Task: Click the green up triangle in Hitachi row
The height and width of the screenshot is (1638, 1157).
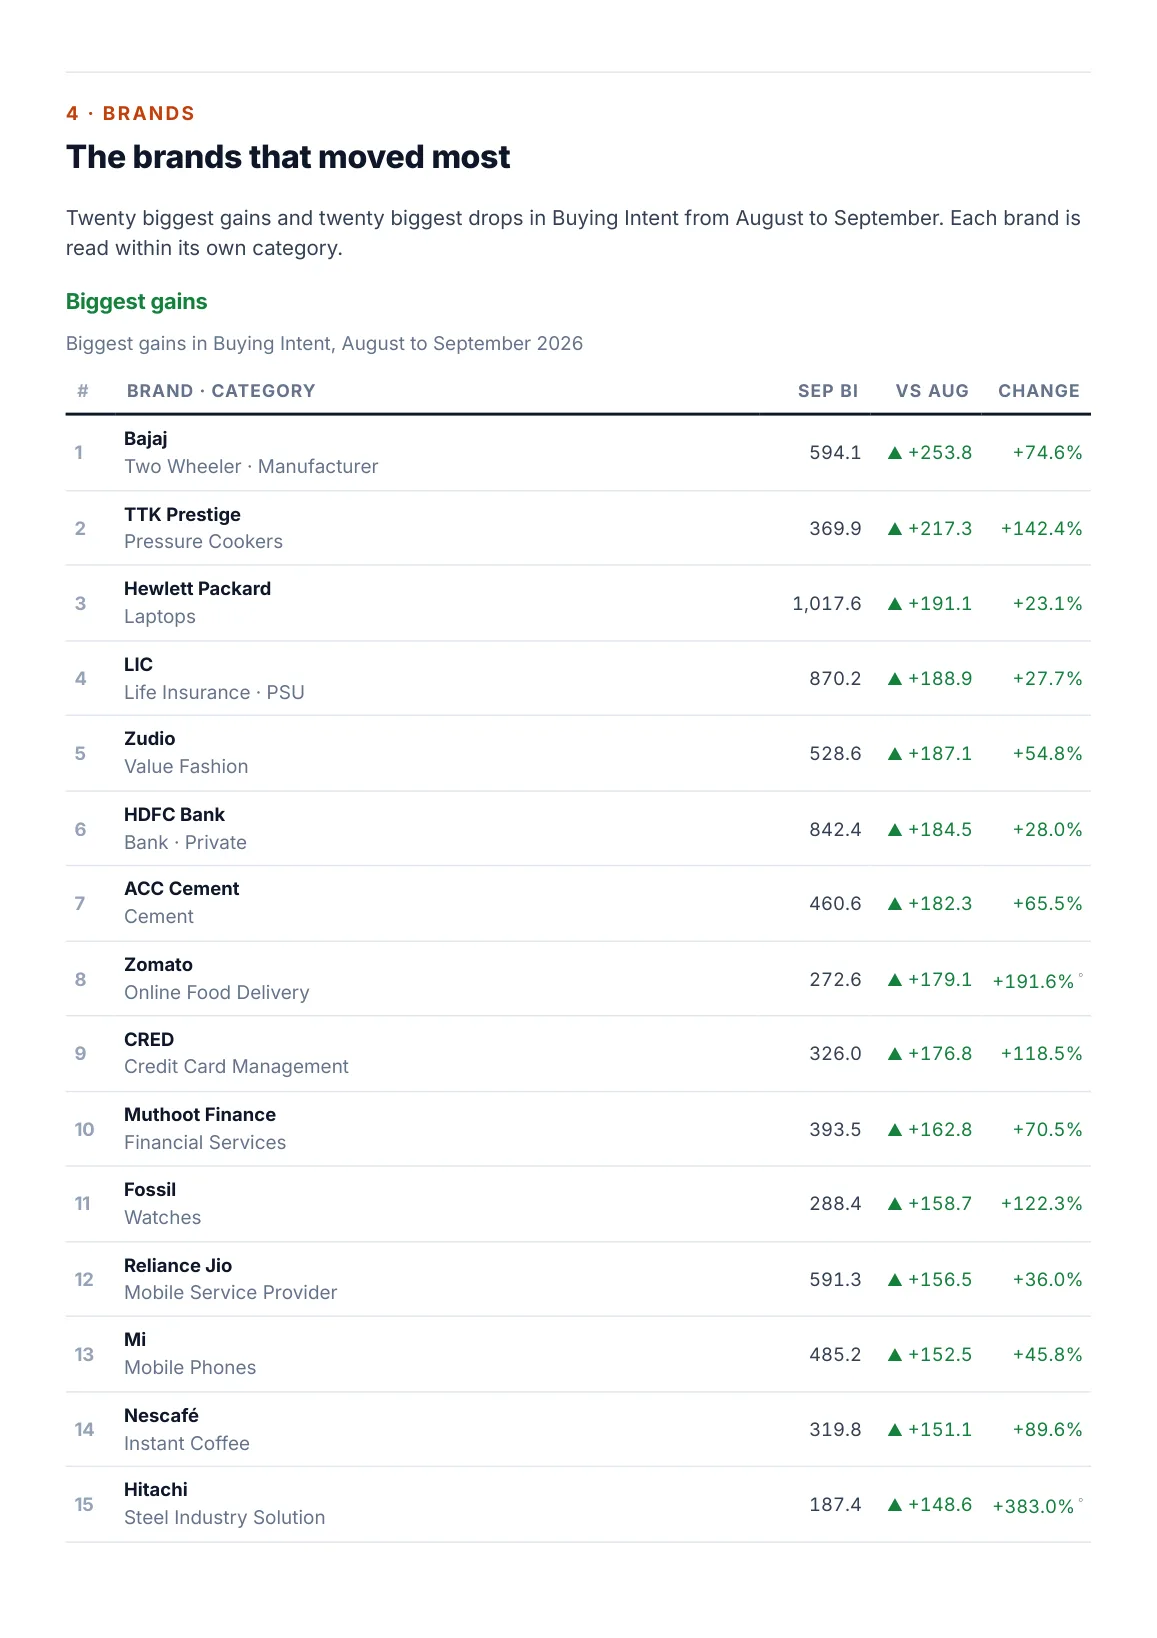Action: (x=895, y=1505)
